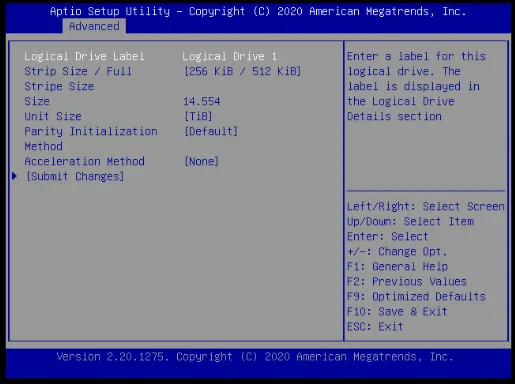515x384 pixels.
Task: Click the F2: Previous Values hint
Action: click(407, 281)
